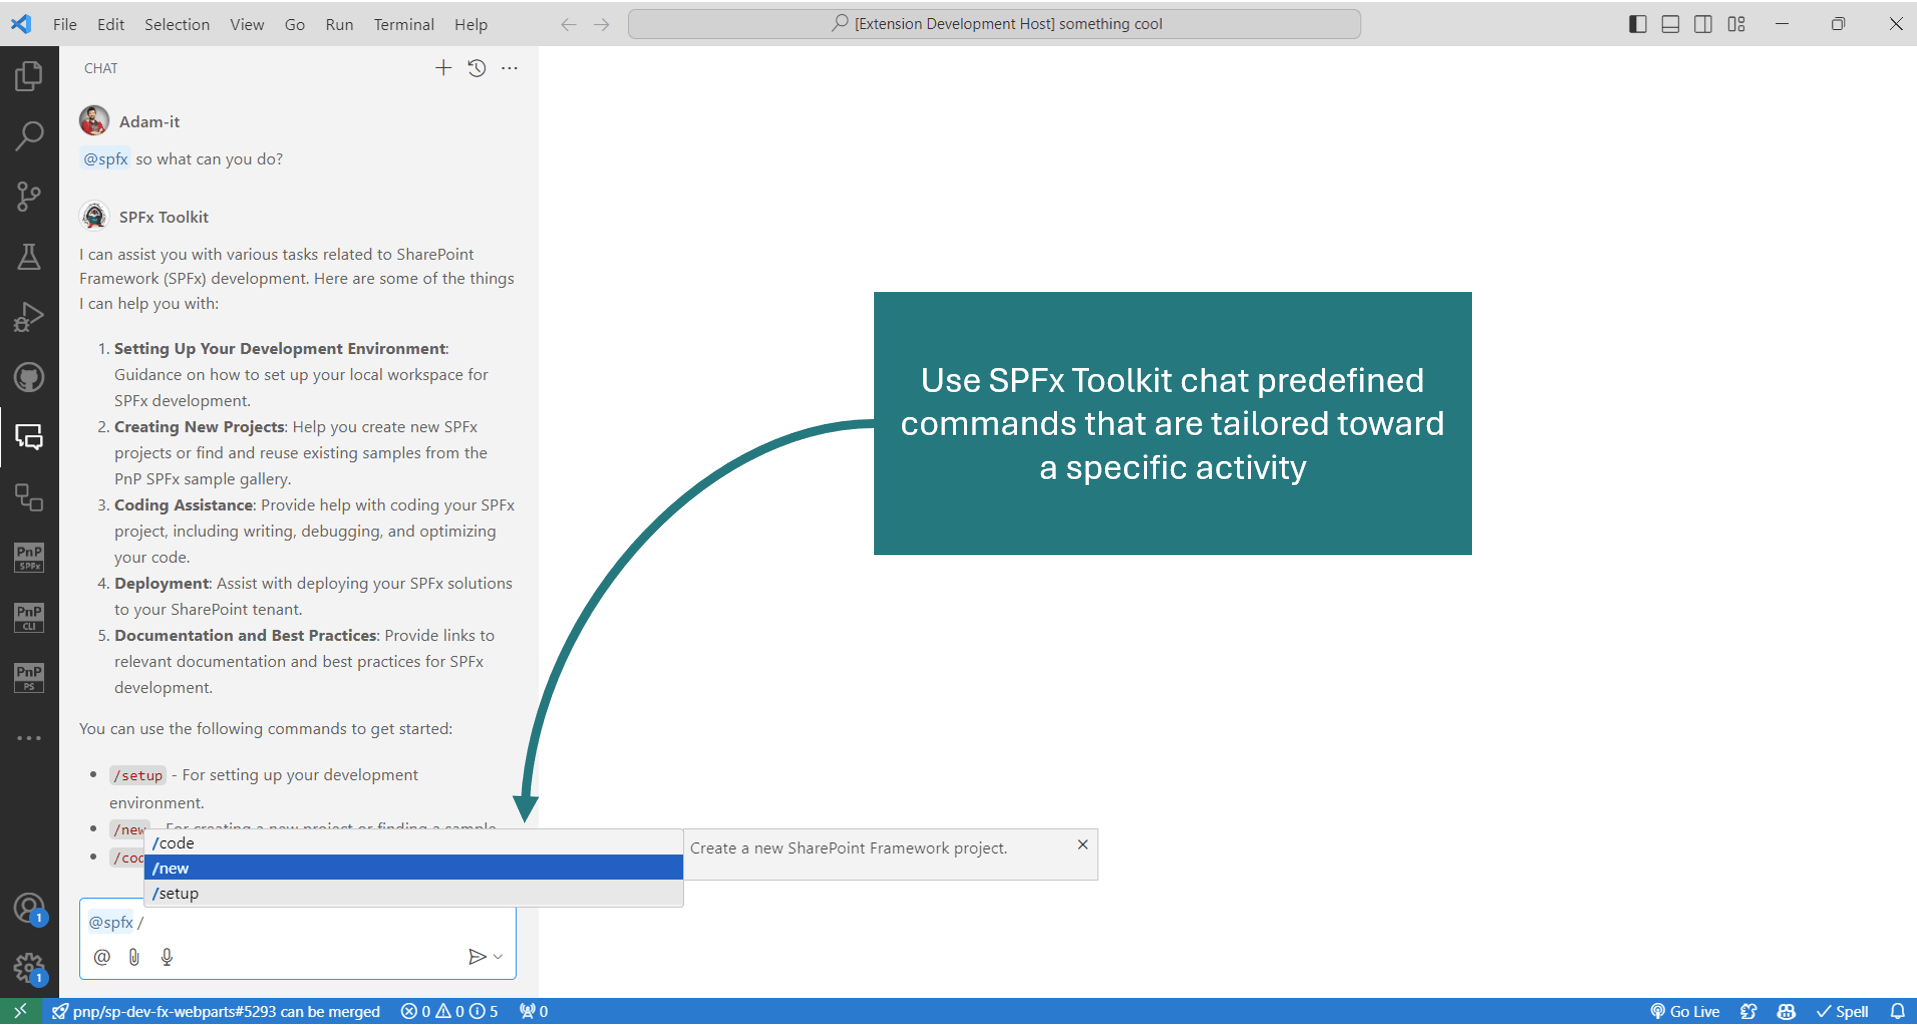Mention a participant using the @ icon
The width and height of the screenshot is (1917, 1025).
(x=101, y=956)
